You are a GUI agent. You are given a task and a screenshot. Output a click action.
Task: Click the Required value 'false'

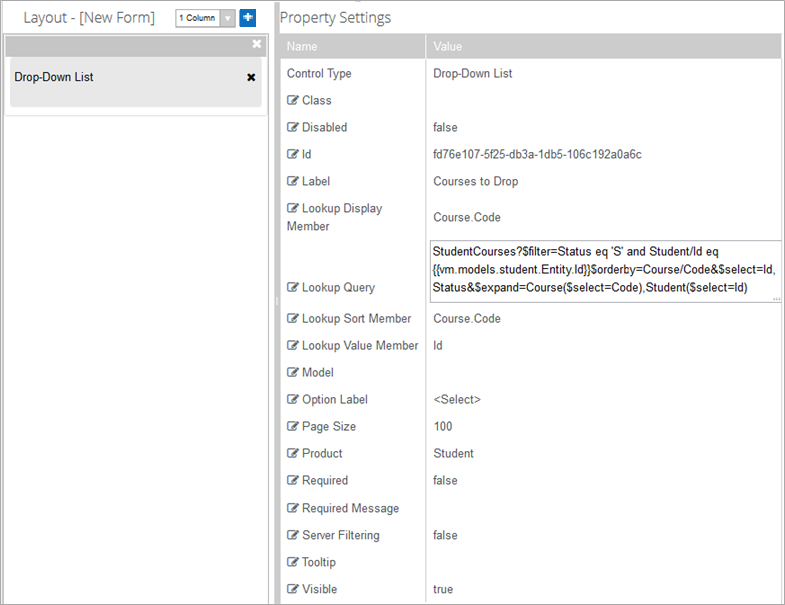(445, 480)
